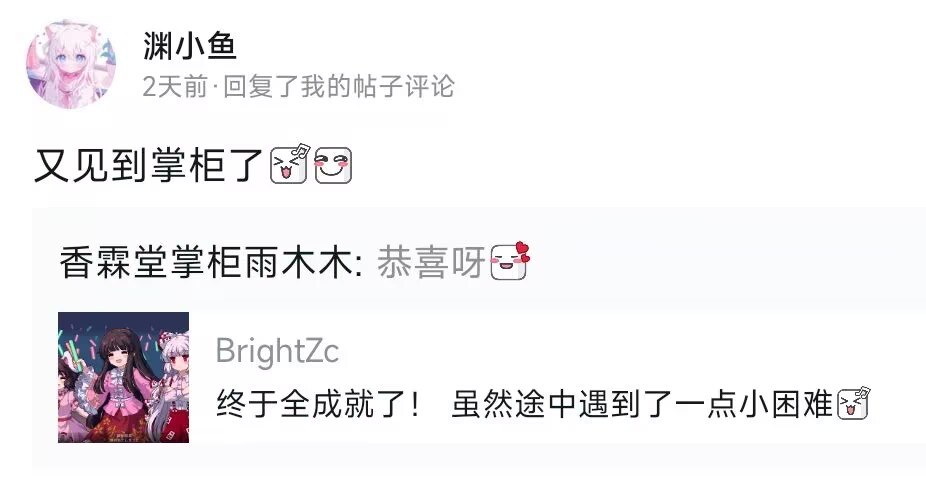
Task: Click the music-note laughing emoji in reply
Action: click(289, 164)
